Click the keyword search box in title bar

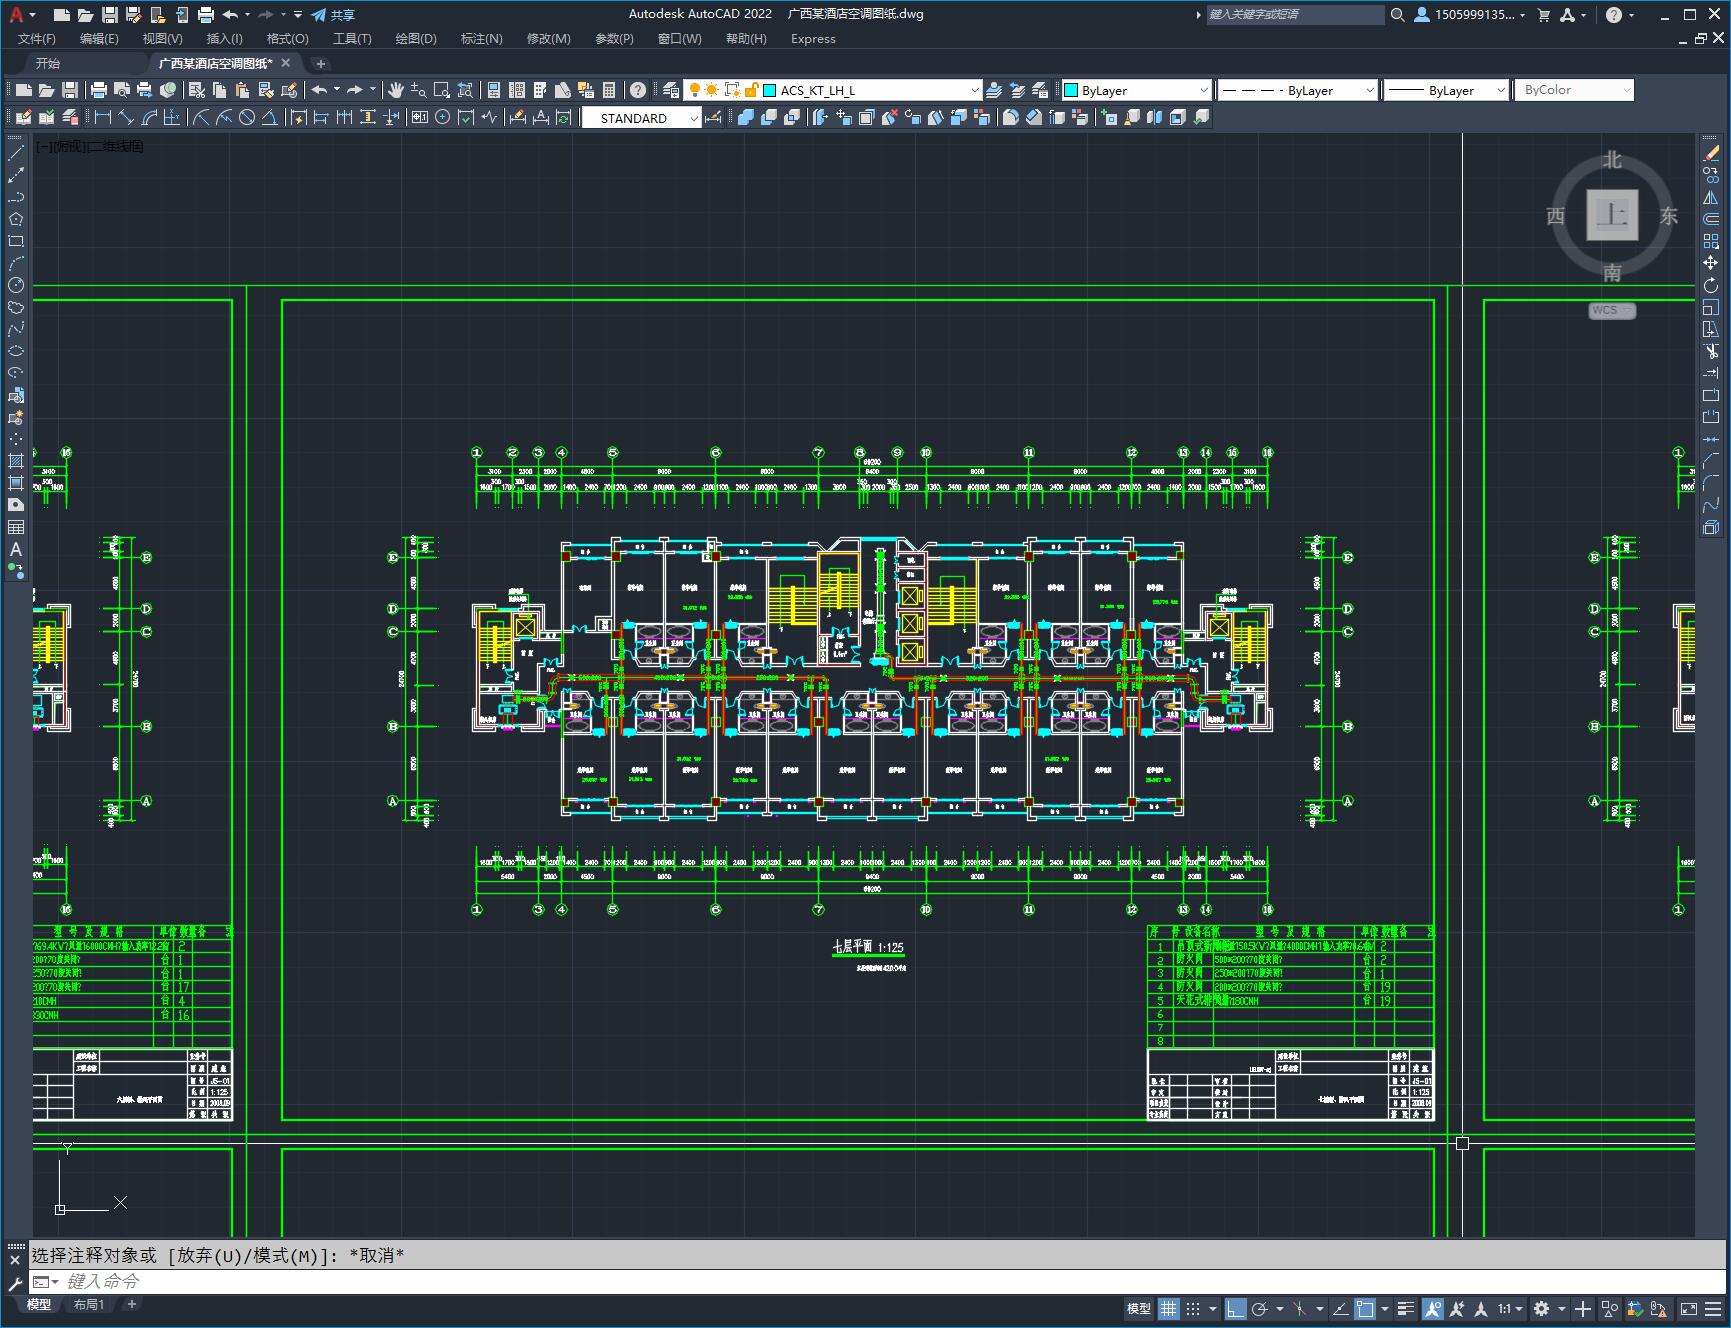(x=1295, y=15)
